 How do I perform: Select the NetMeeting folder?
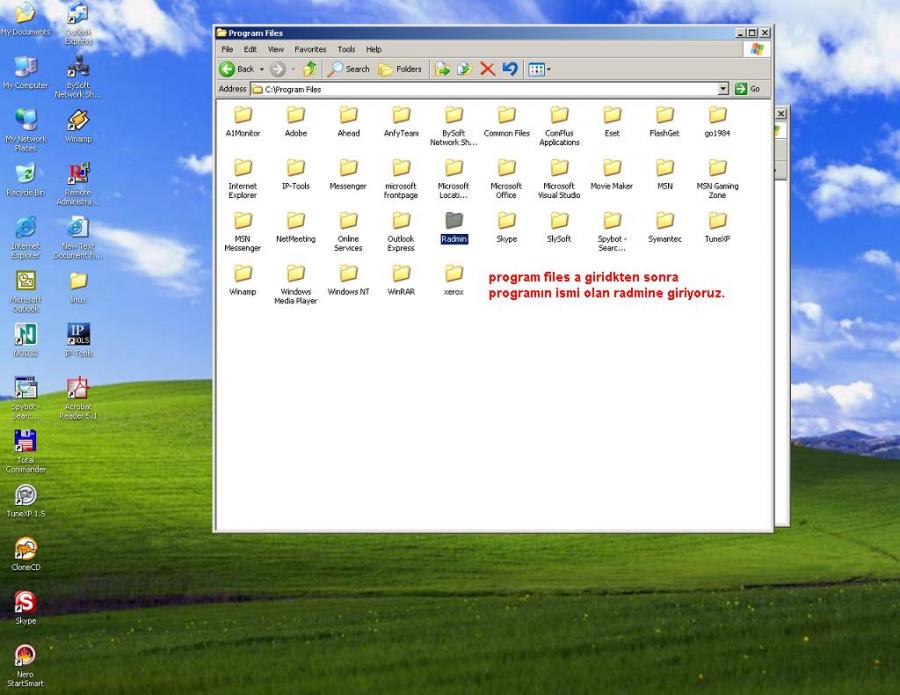point(296,227)
